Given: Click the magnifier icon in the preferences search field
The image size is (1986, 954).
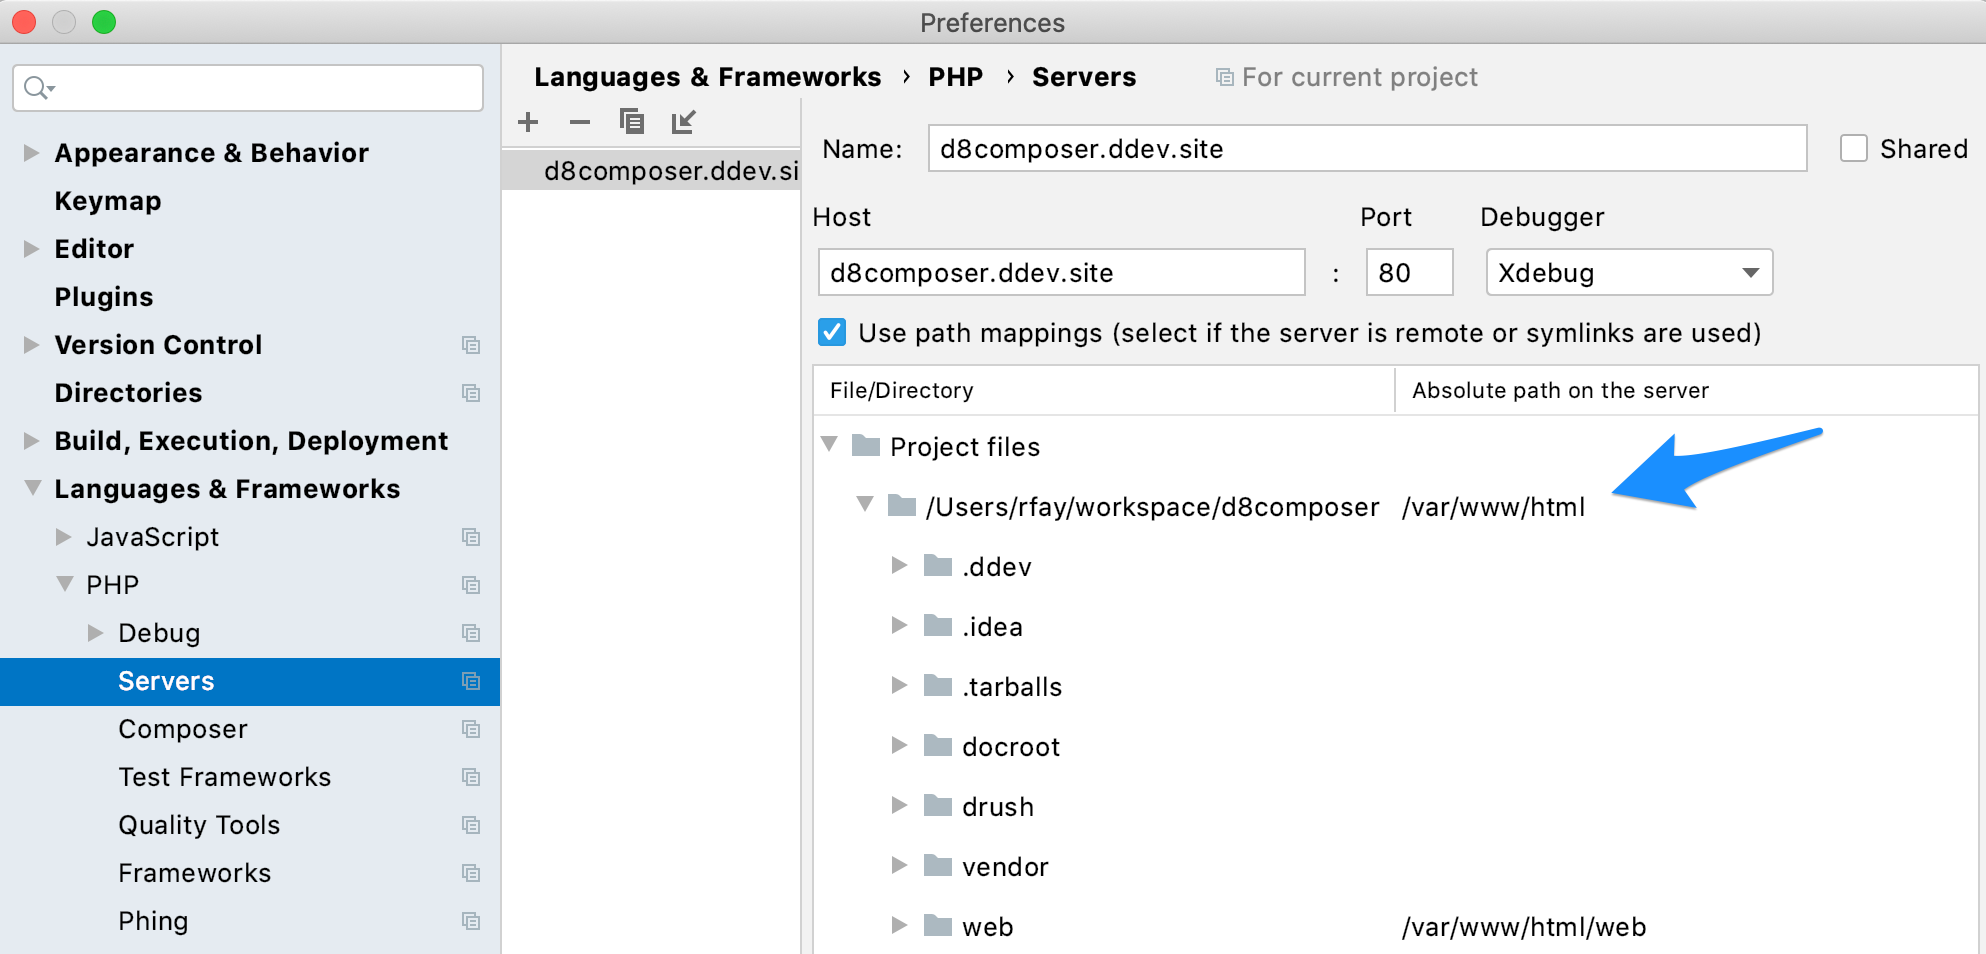Looking at the screenshot, I should tap(36, 88).
